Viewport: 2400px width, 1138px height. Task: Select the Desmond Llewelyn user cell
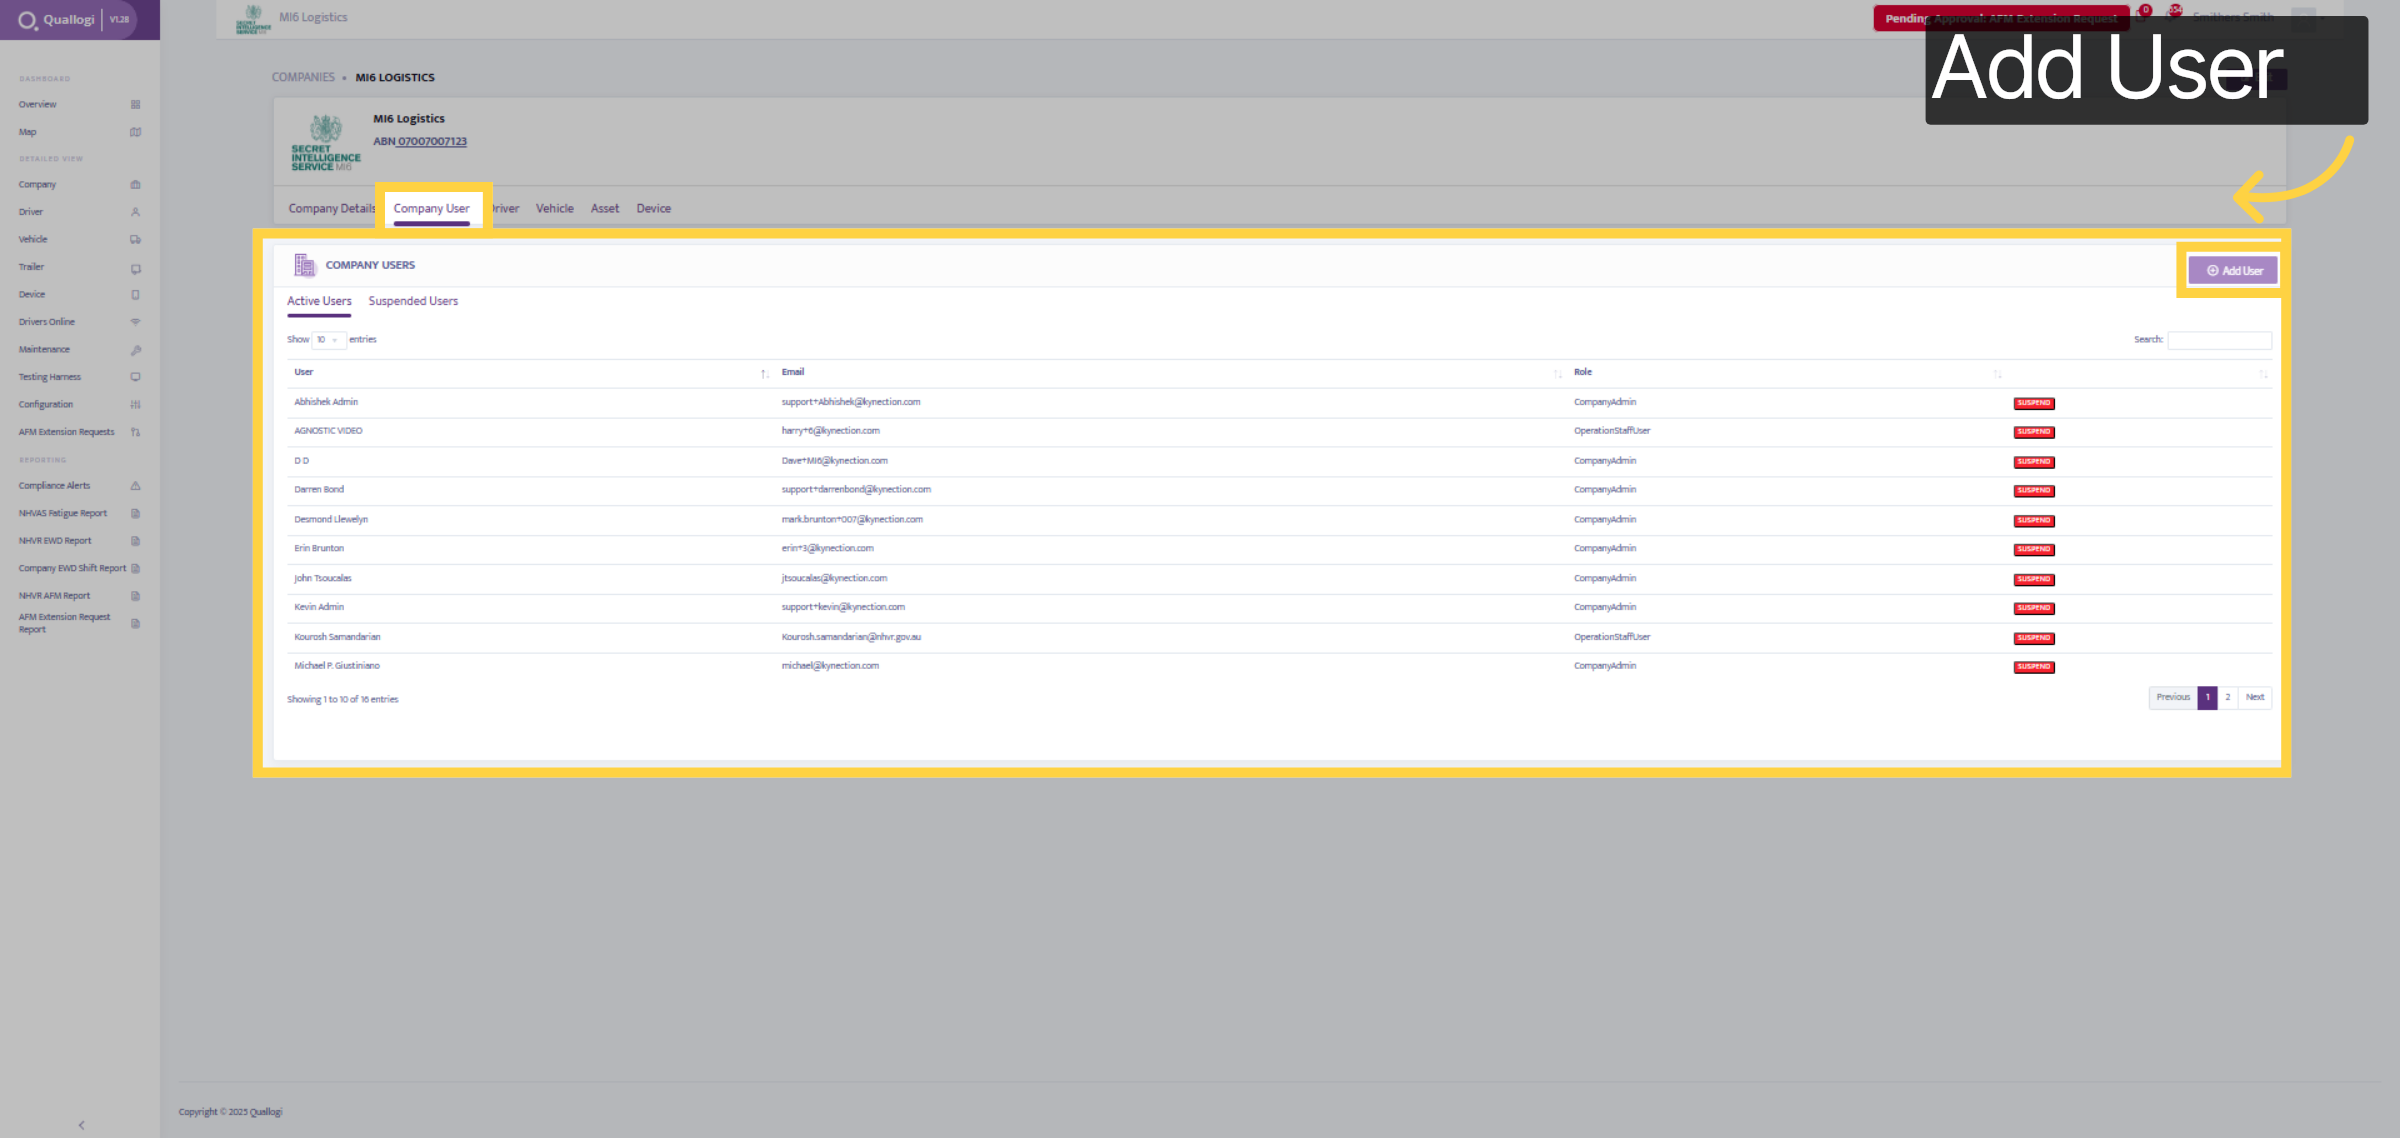click(x=331, y=520)
